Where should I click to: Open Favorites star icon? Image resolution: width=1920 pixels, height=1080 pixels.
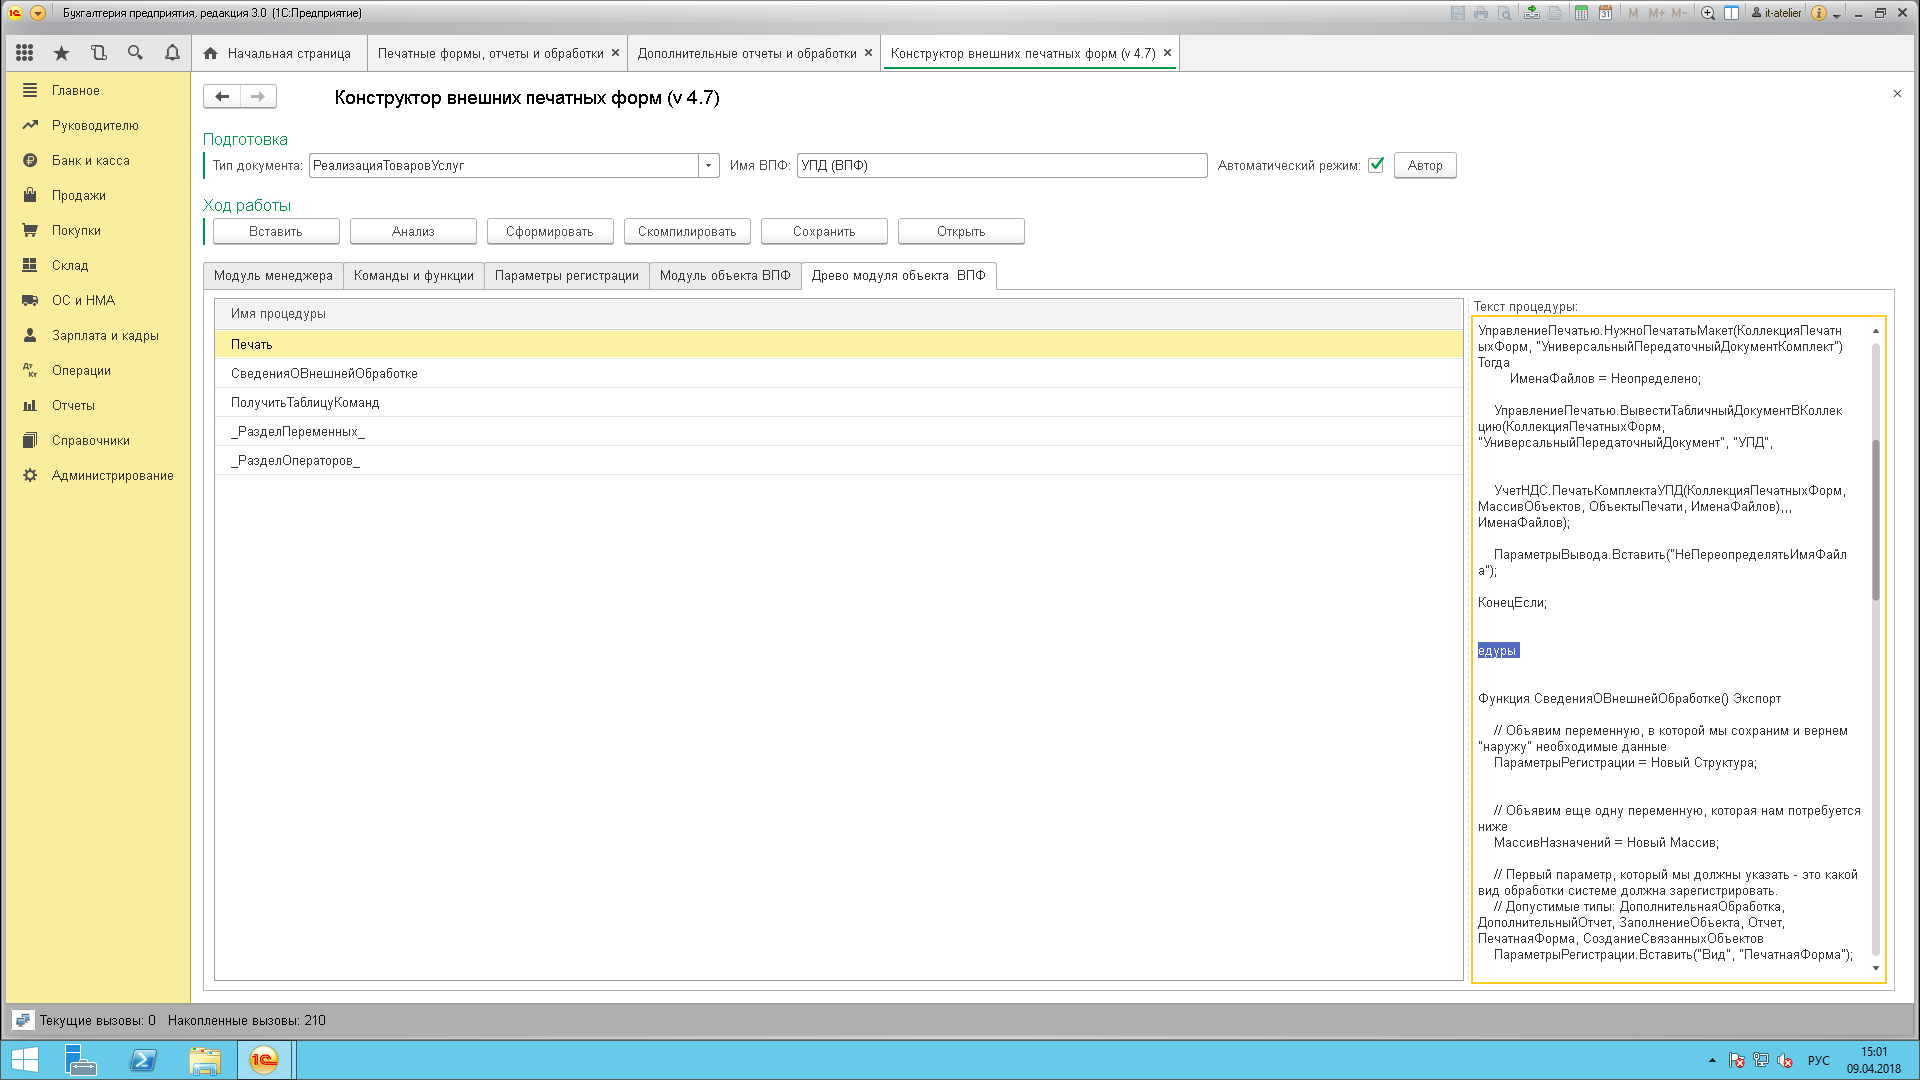(x=61, y=53)
